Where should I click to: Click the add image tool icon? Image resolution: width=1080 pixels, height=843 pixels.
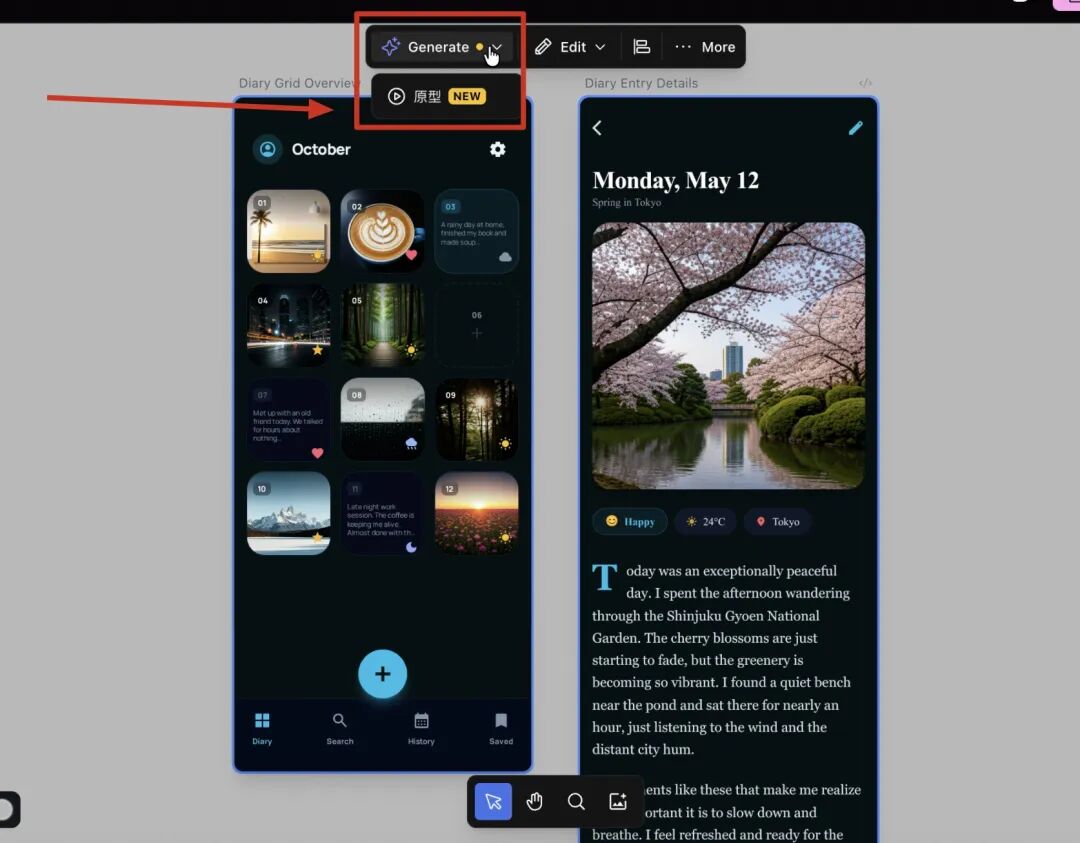pyautogui.click(x=618, y=801)
